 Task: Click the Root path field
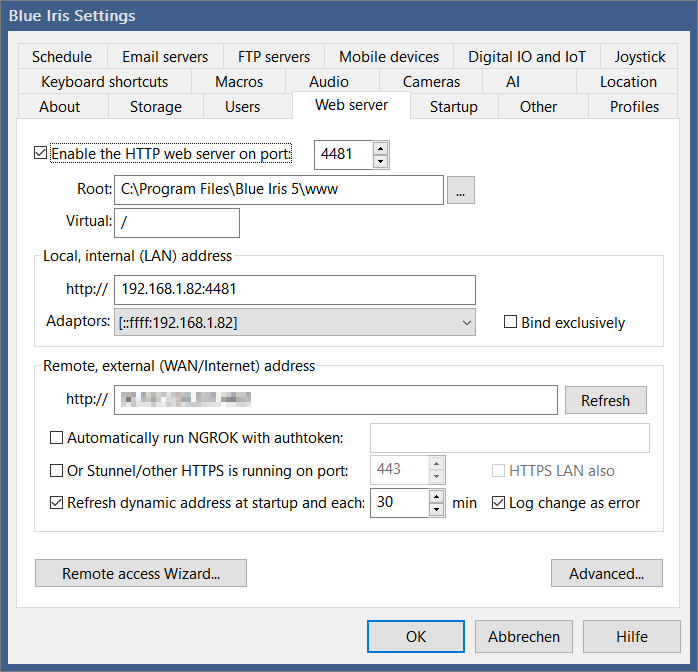pos(279,190)
